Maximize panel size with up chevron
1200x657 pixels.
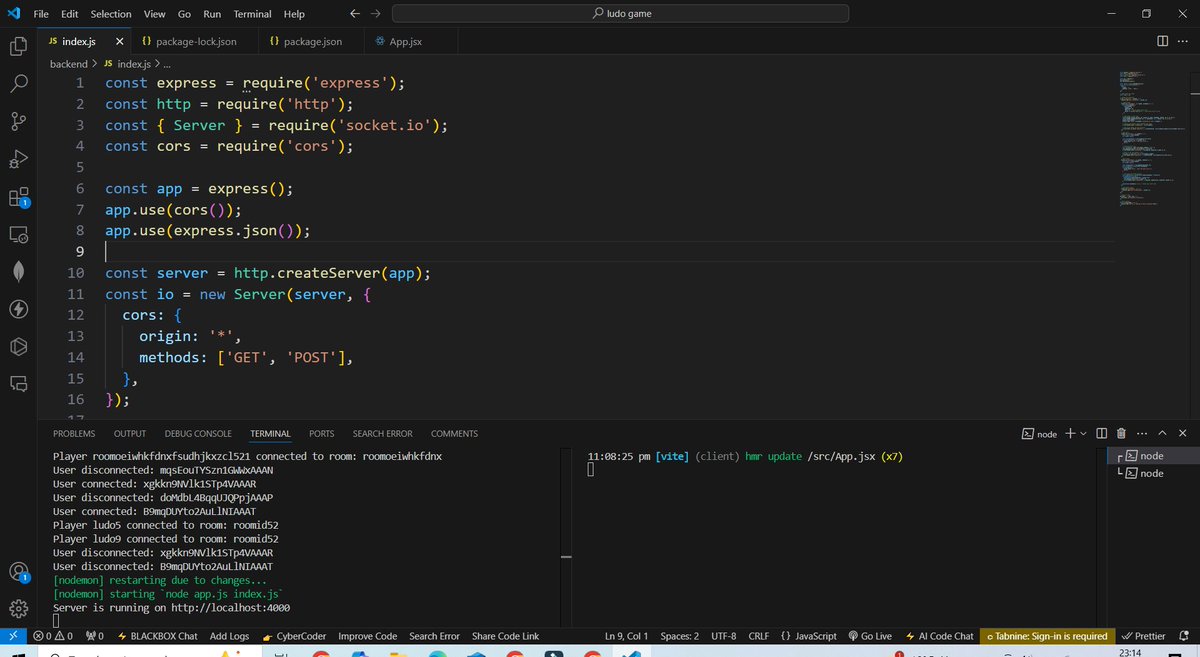[x=1162, y=433]
